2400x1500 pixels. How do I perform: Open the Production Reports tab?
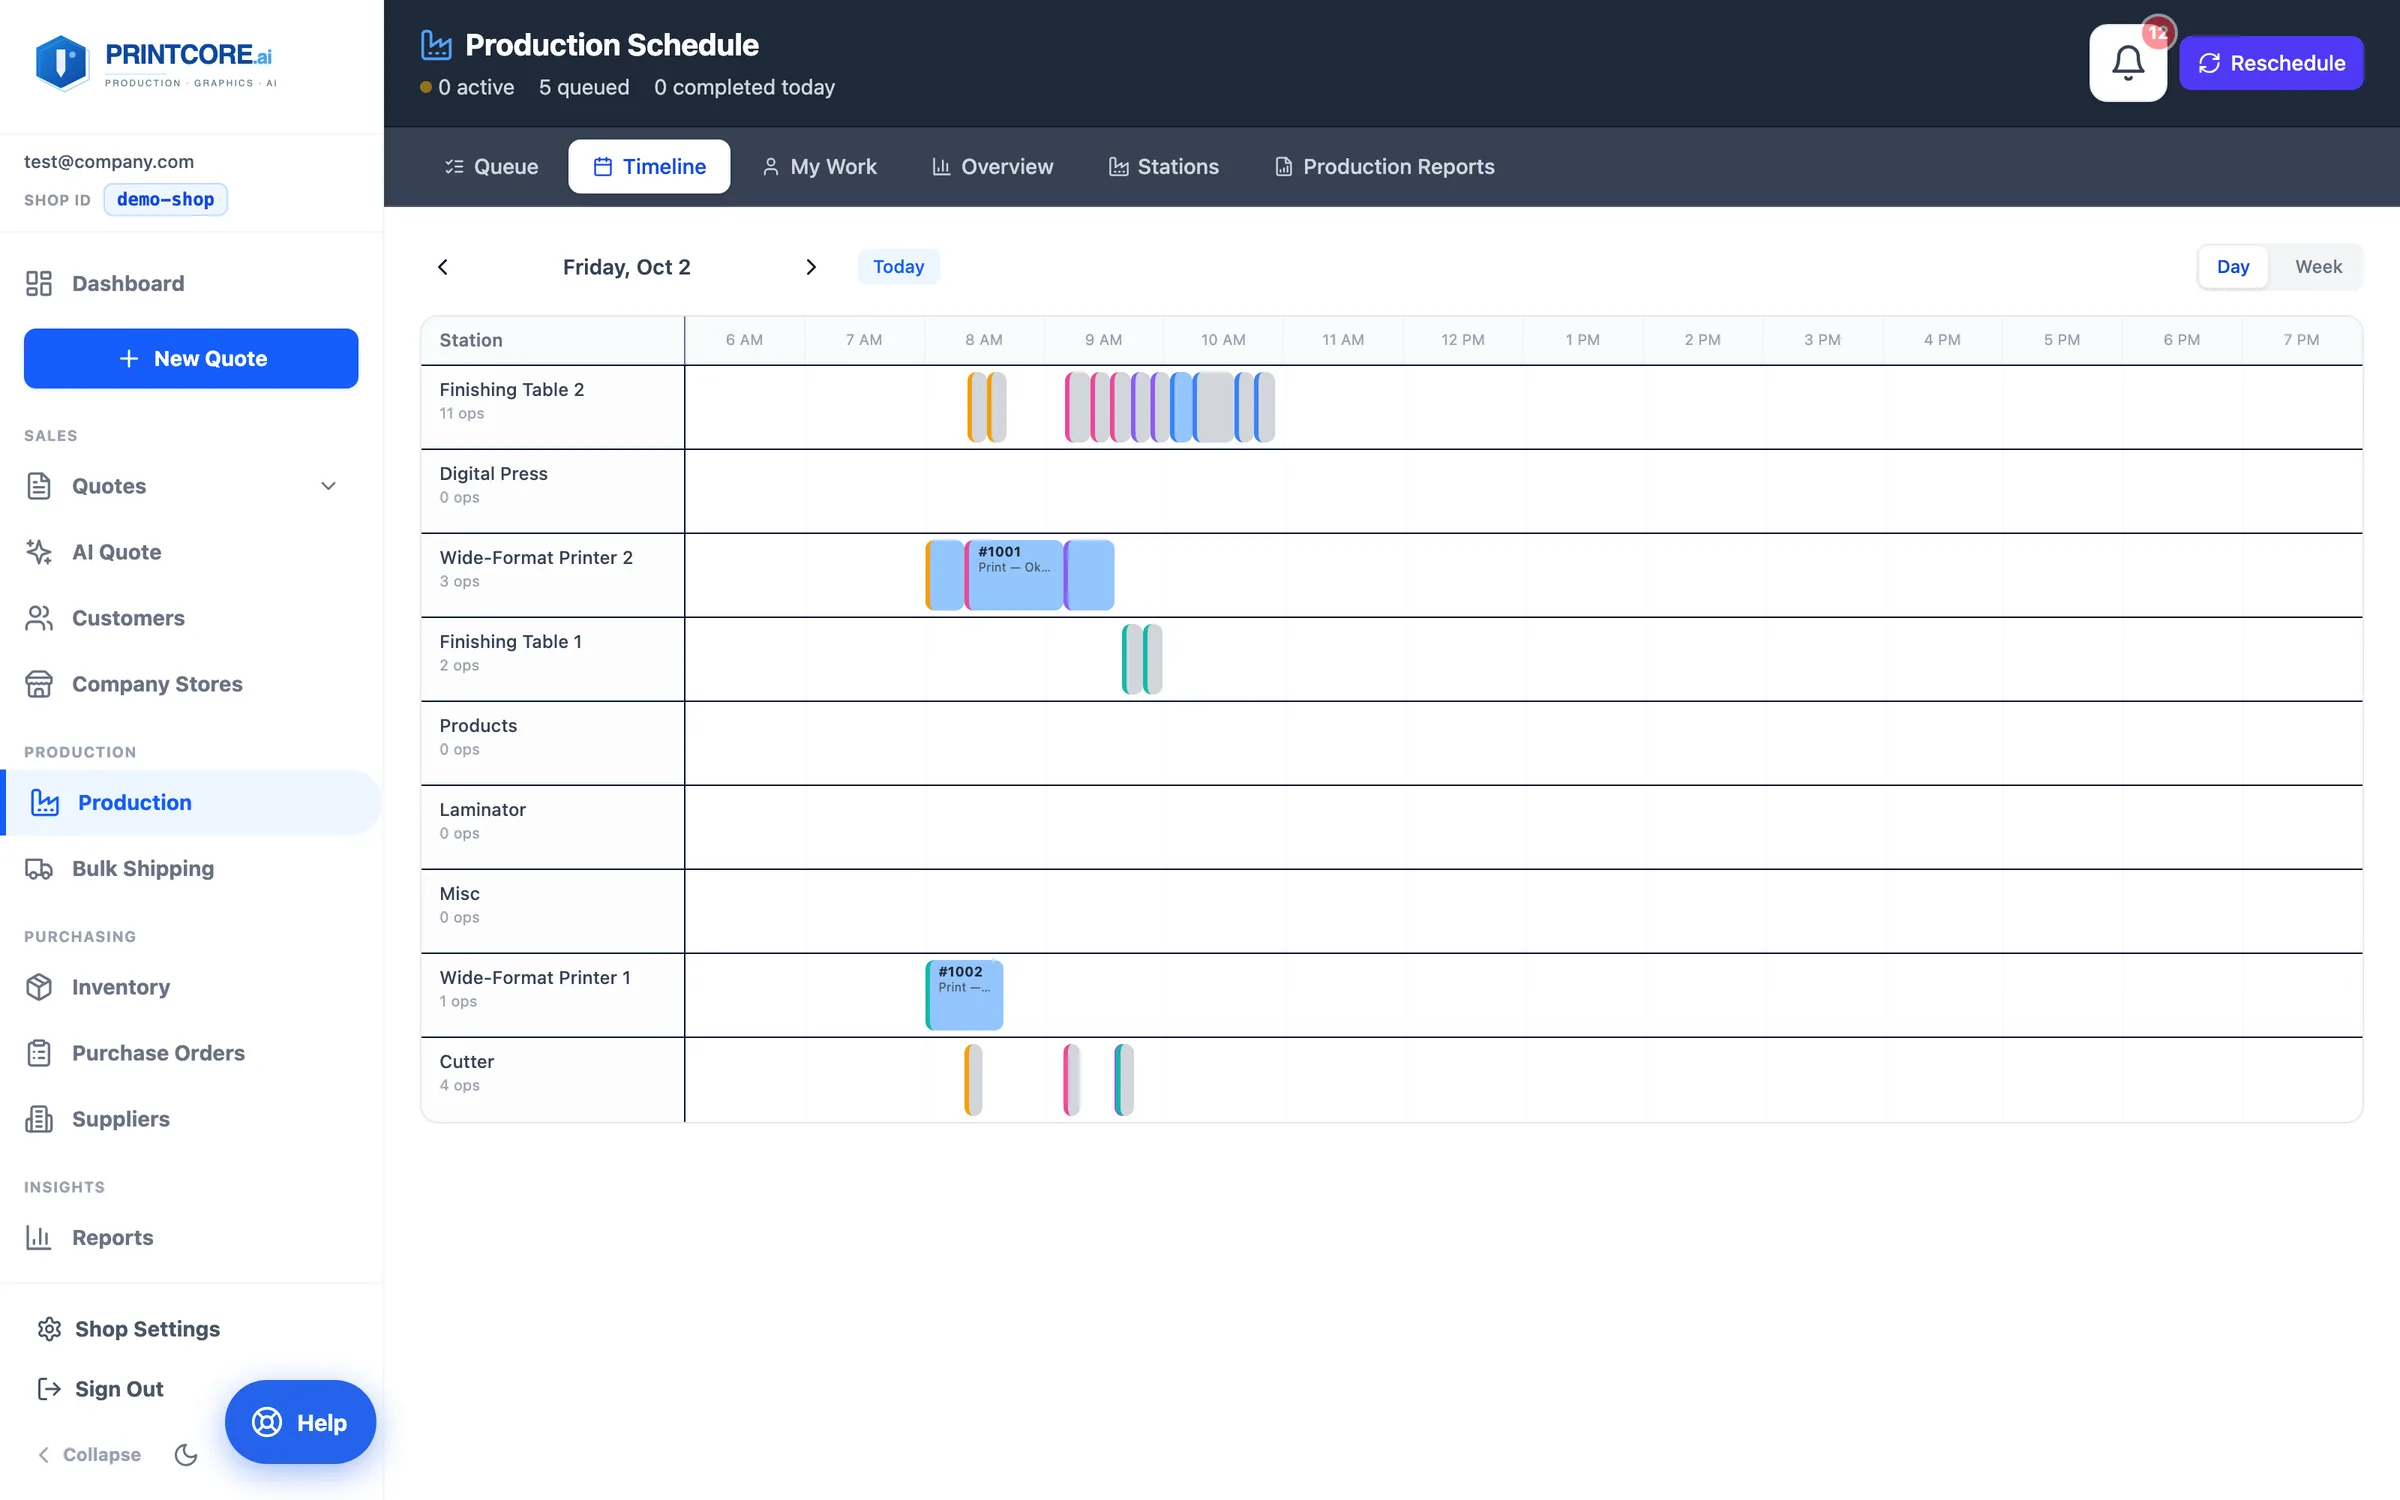pyautogui.click(x=1384, y=167)
